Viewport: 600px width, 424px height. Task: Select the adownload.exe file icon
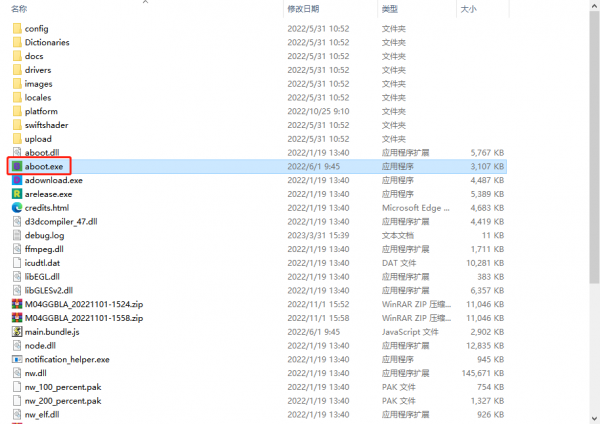click(x=16, y=180)
